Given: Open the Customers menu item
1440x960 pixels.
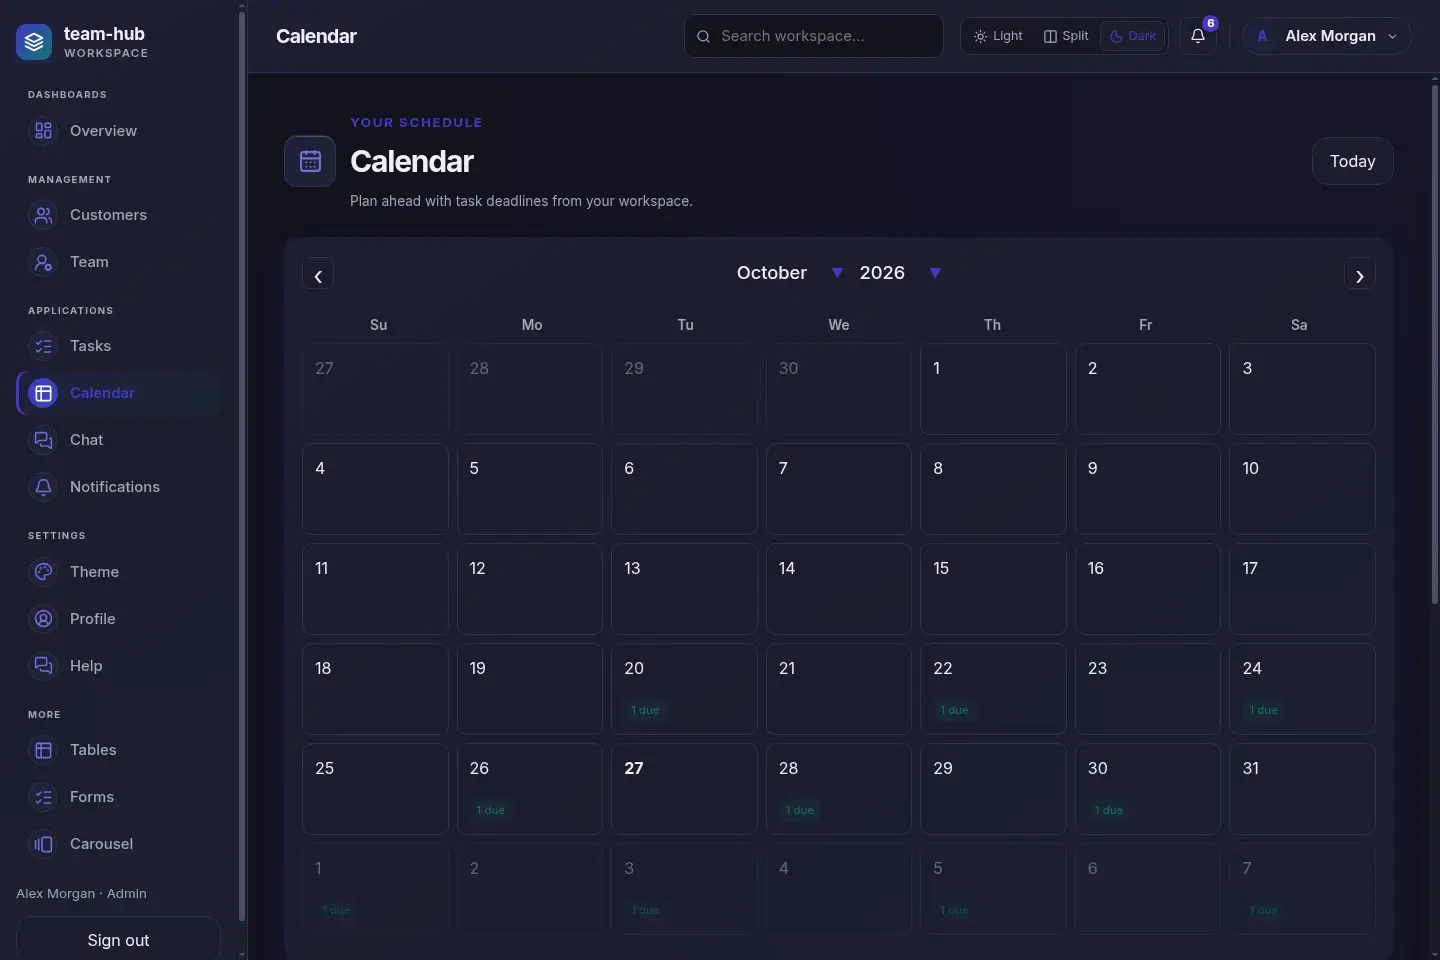Looking at the screenshot, I should click(118, 215).
